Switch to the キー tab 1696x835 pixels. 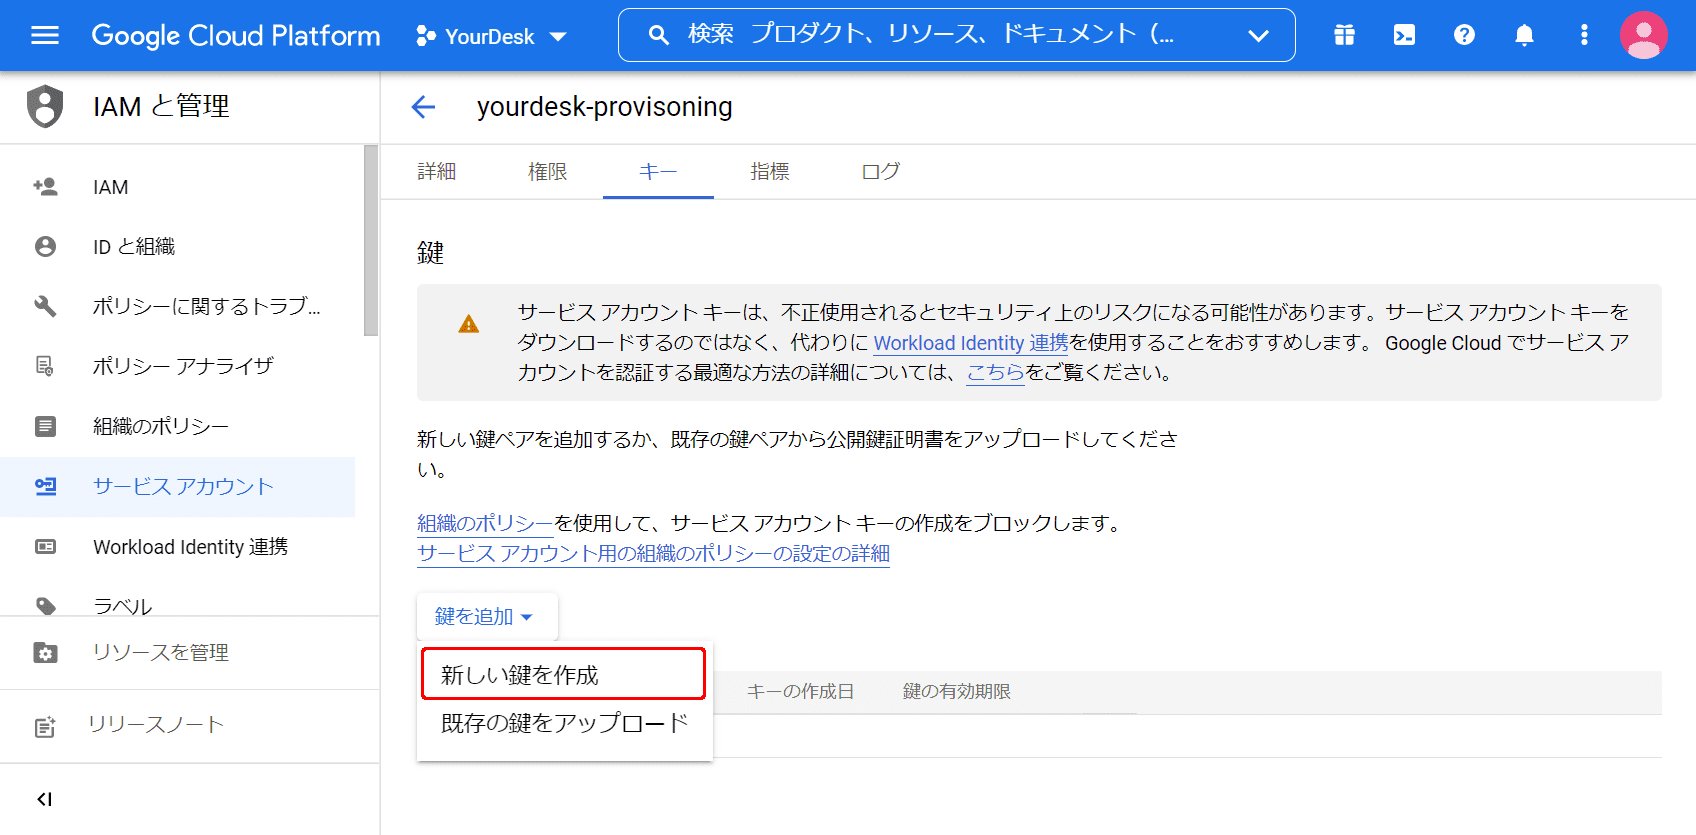[658, 172]
